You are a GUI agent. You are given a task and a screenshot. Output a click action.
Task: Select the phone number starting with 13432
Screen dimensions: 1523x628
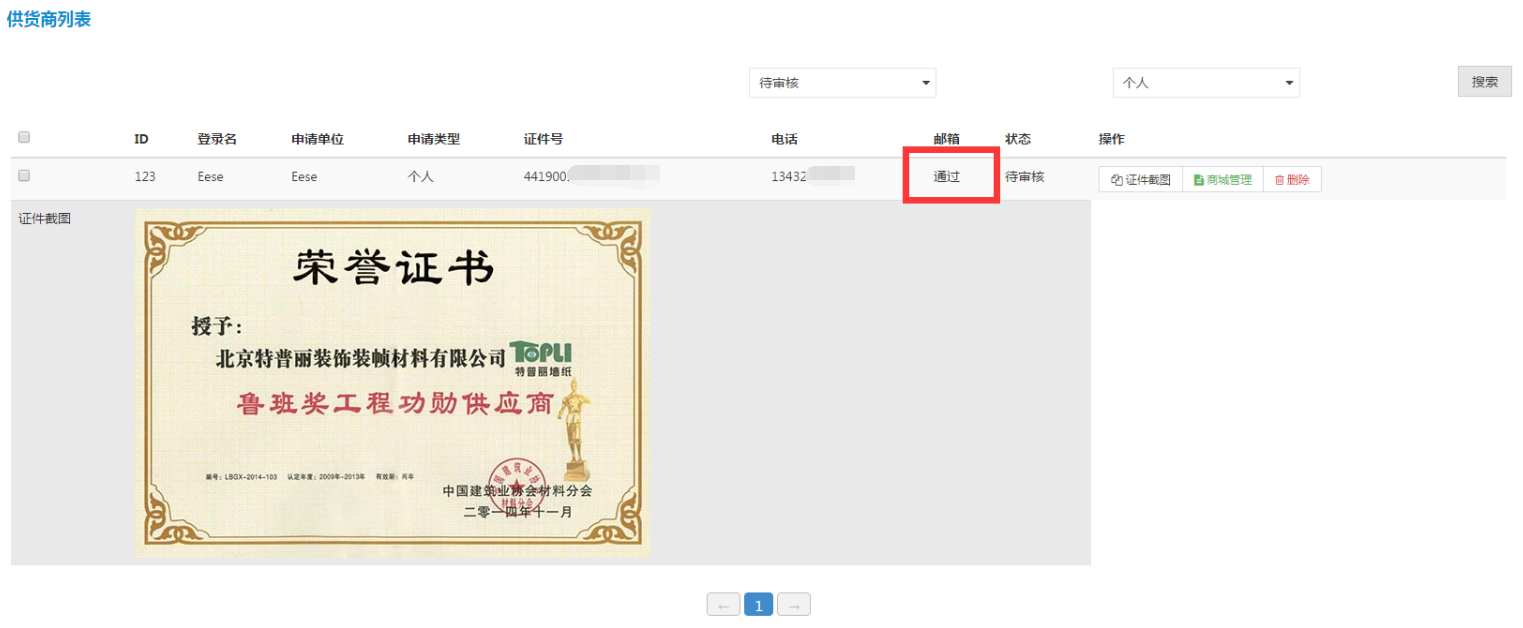coord(813,177)
